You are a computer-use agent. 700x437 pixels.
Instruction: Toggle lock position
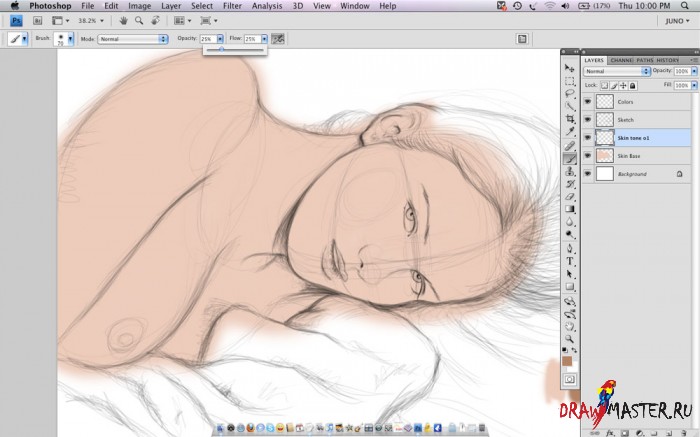point(623,85)
